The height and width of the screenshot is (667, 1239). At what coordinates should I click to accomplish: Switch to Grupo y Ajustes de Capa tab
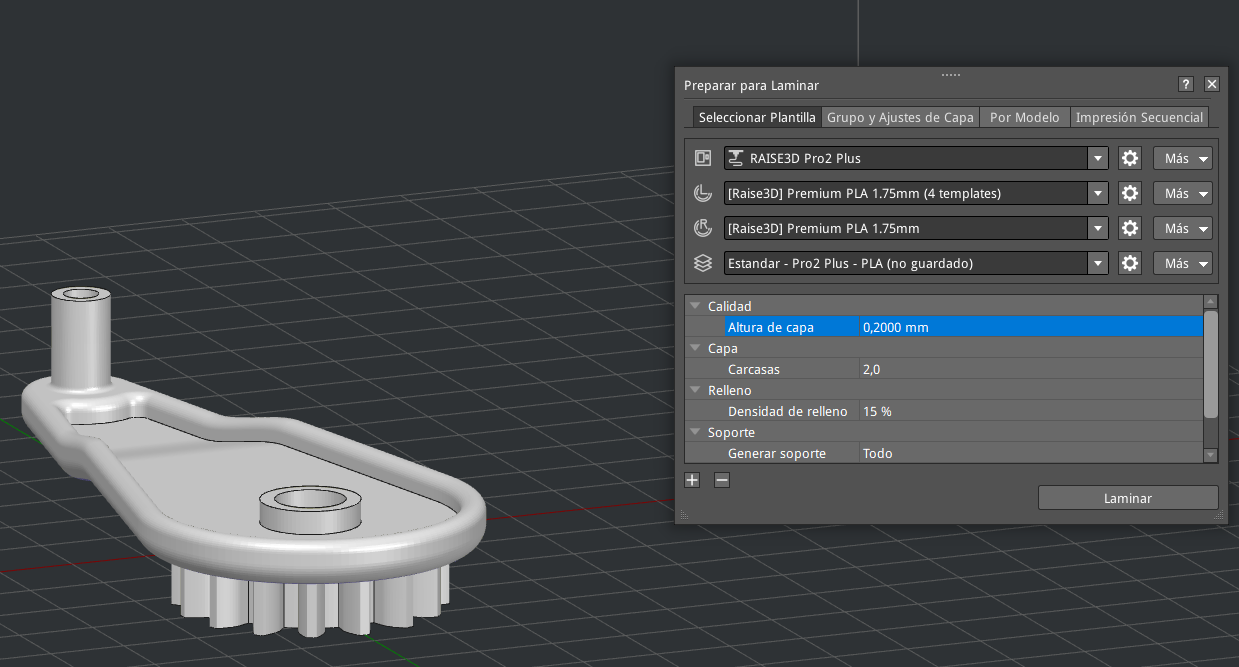900,117
